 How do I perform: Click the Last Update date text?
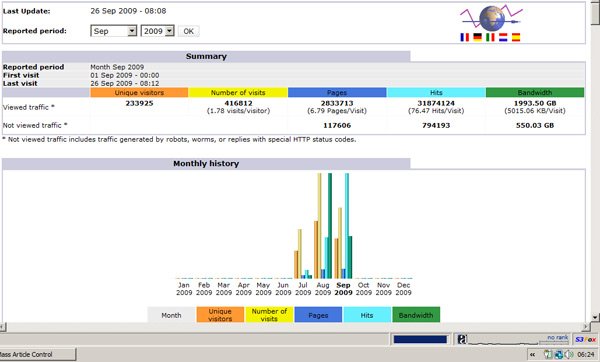[x=128, y=11]
